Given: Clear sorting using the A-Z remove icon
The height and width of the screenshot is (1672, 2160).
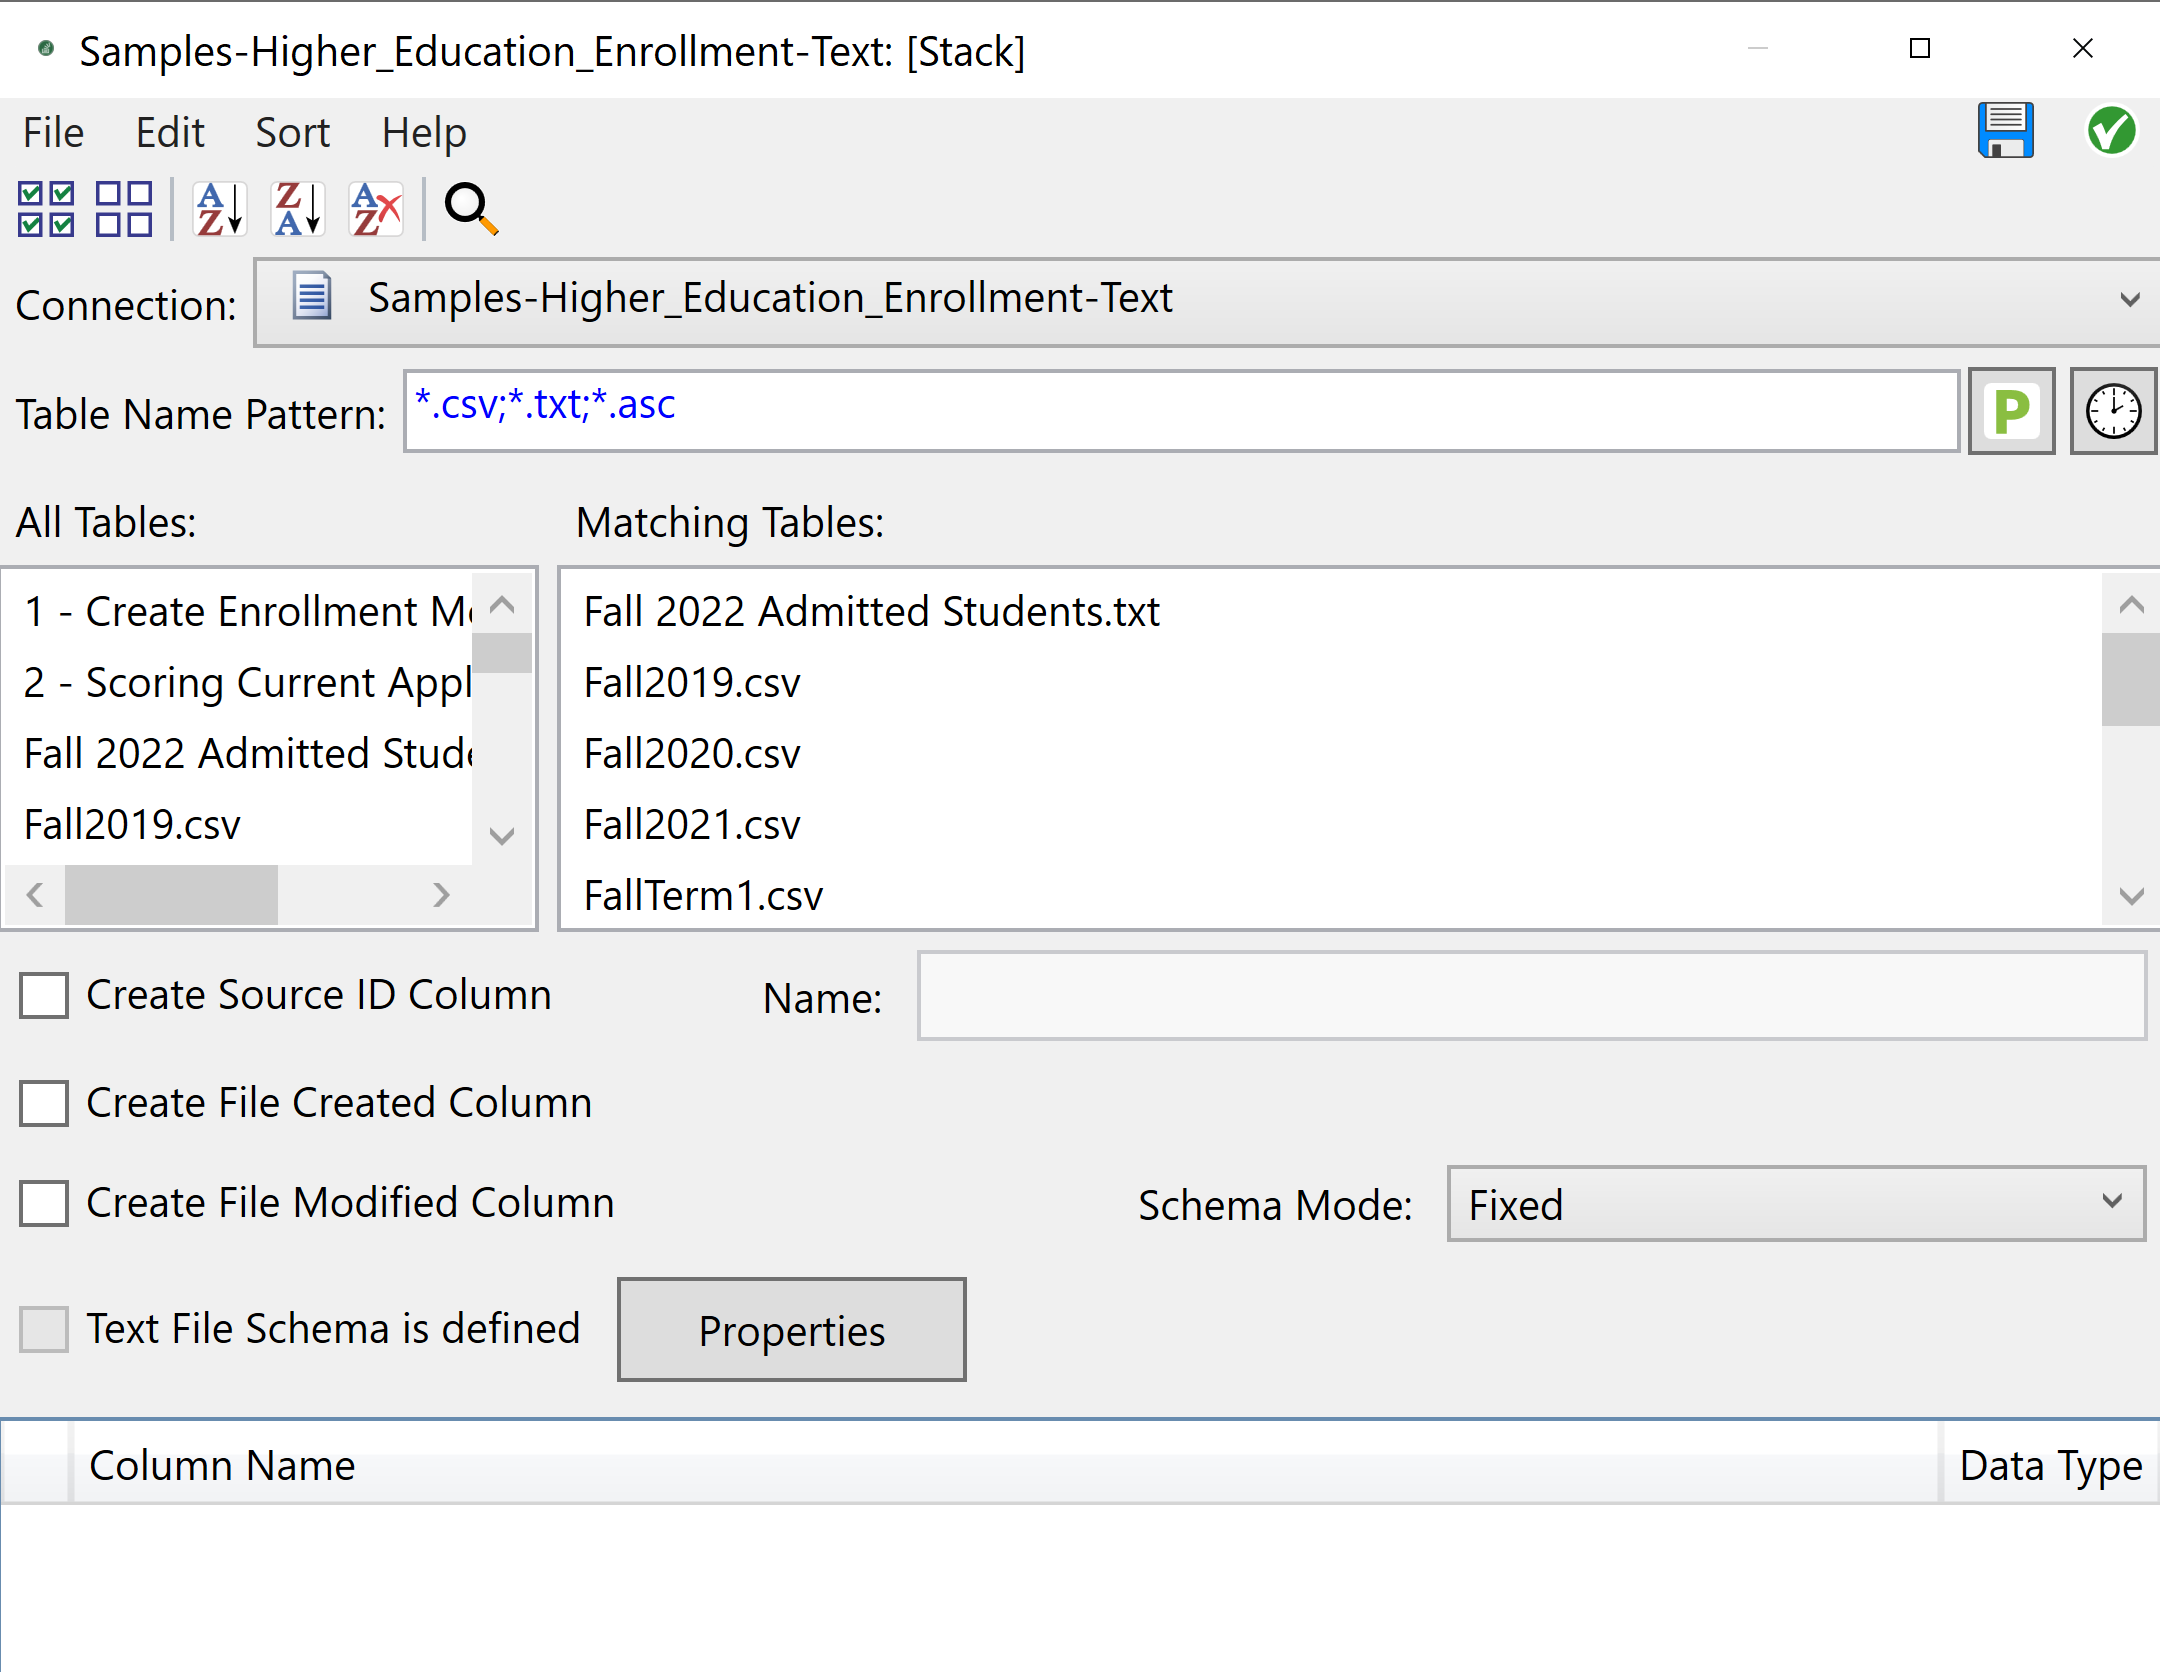Looking at the screenshot, I should pyautogui.click(x=374, y=208).
